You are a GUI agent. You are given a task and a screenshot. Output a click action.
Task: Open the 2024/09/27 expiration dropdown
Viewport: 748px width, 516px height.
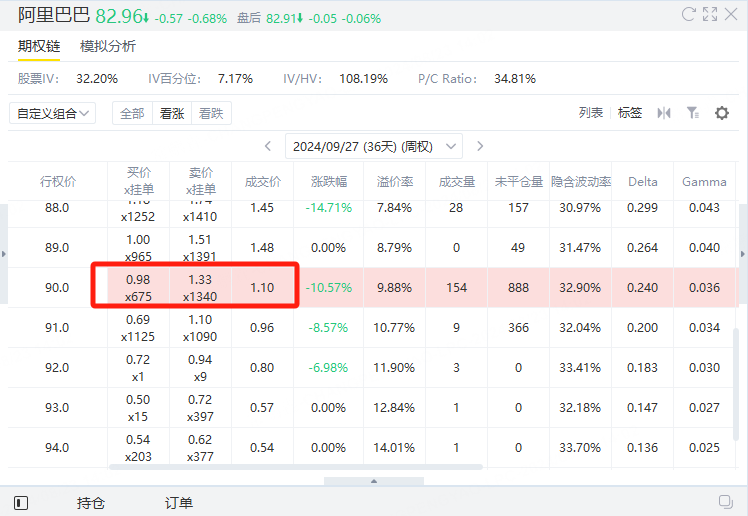374,146
